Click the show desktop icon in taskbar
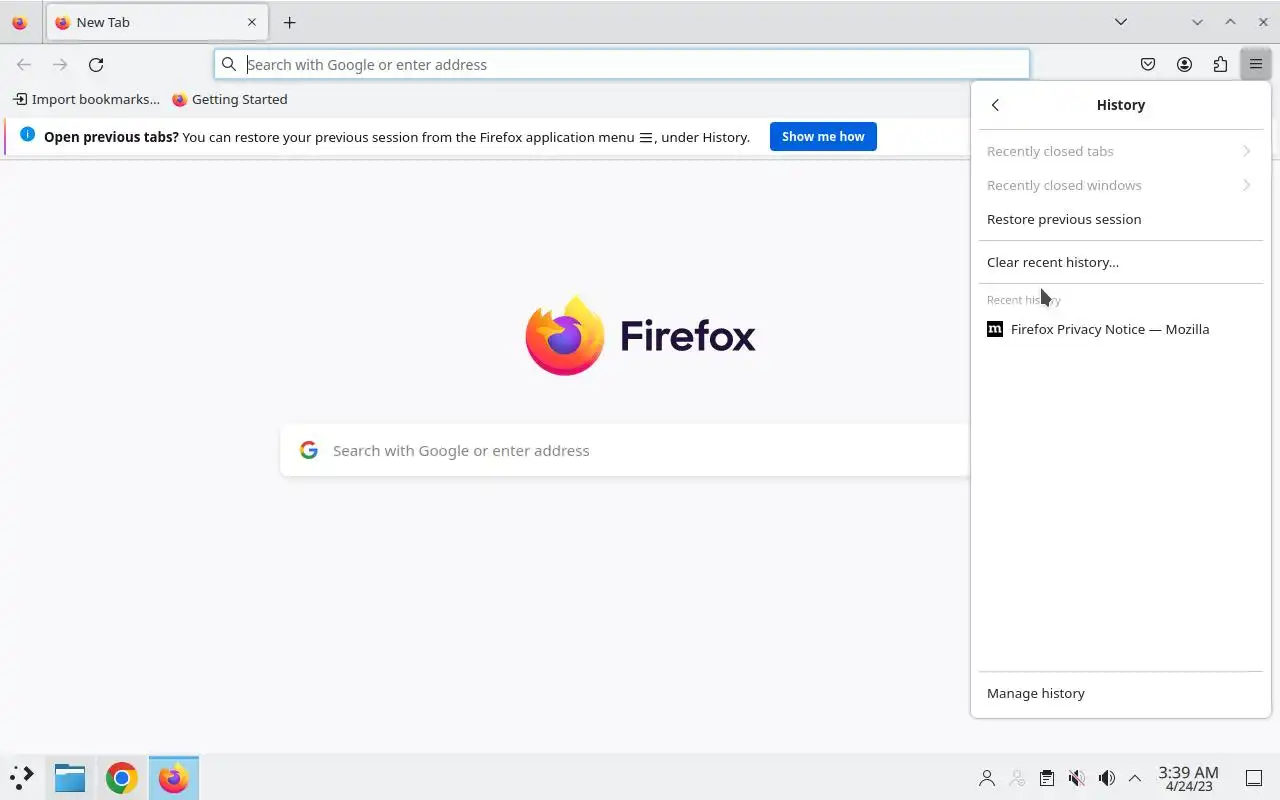 (x=1254, y=778)
